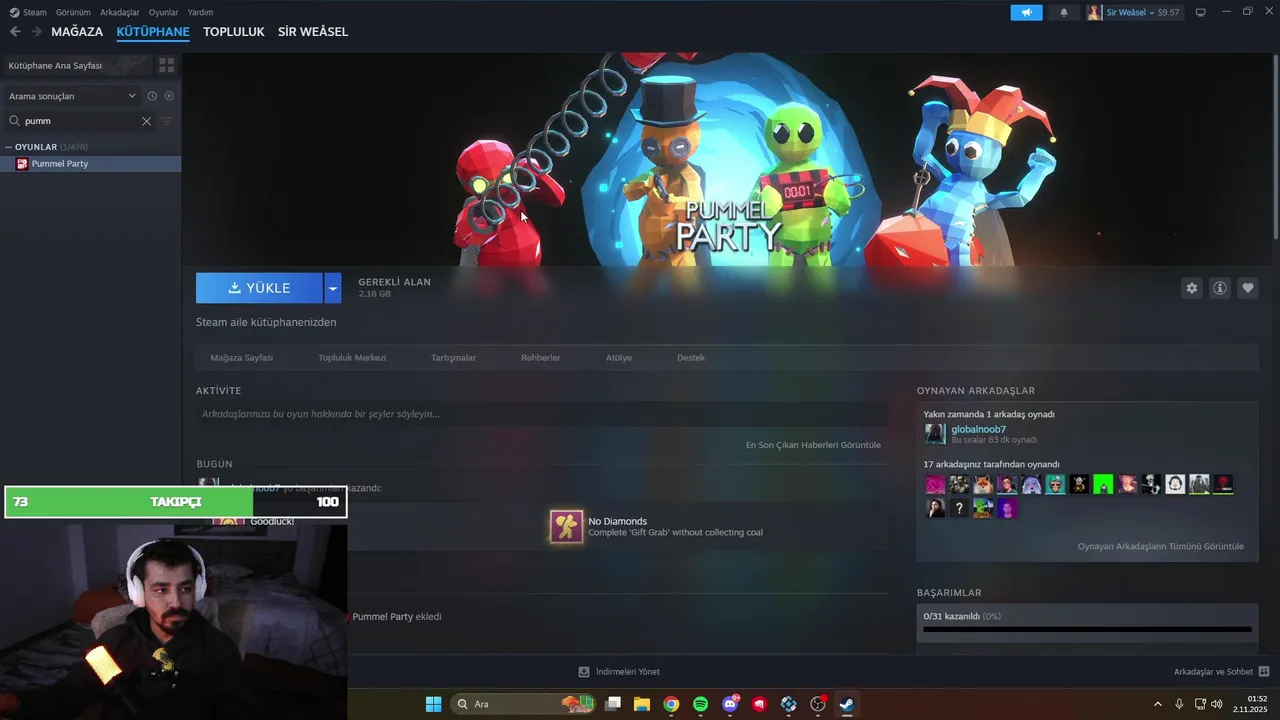This screenshot has height=720, width=1280.
Task: Open the Mağaza Sayfası link
Action: [x=241, y=357]
